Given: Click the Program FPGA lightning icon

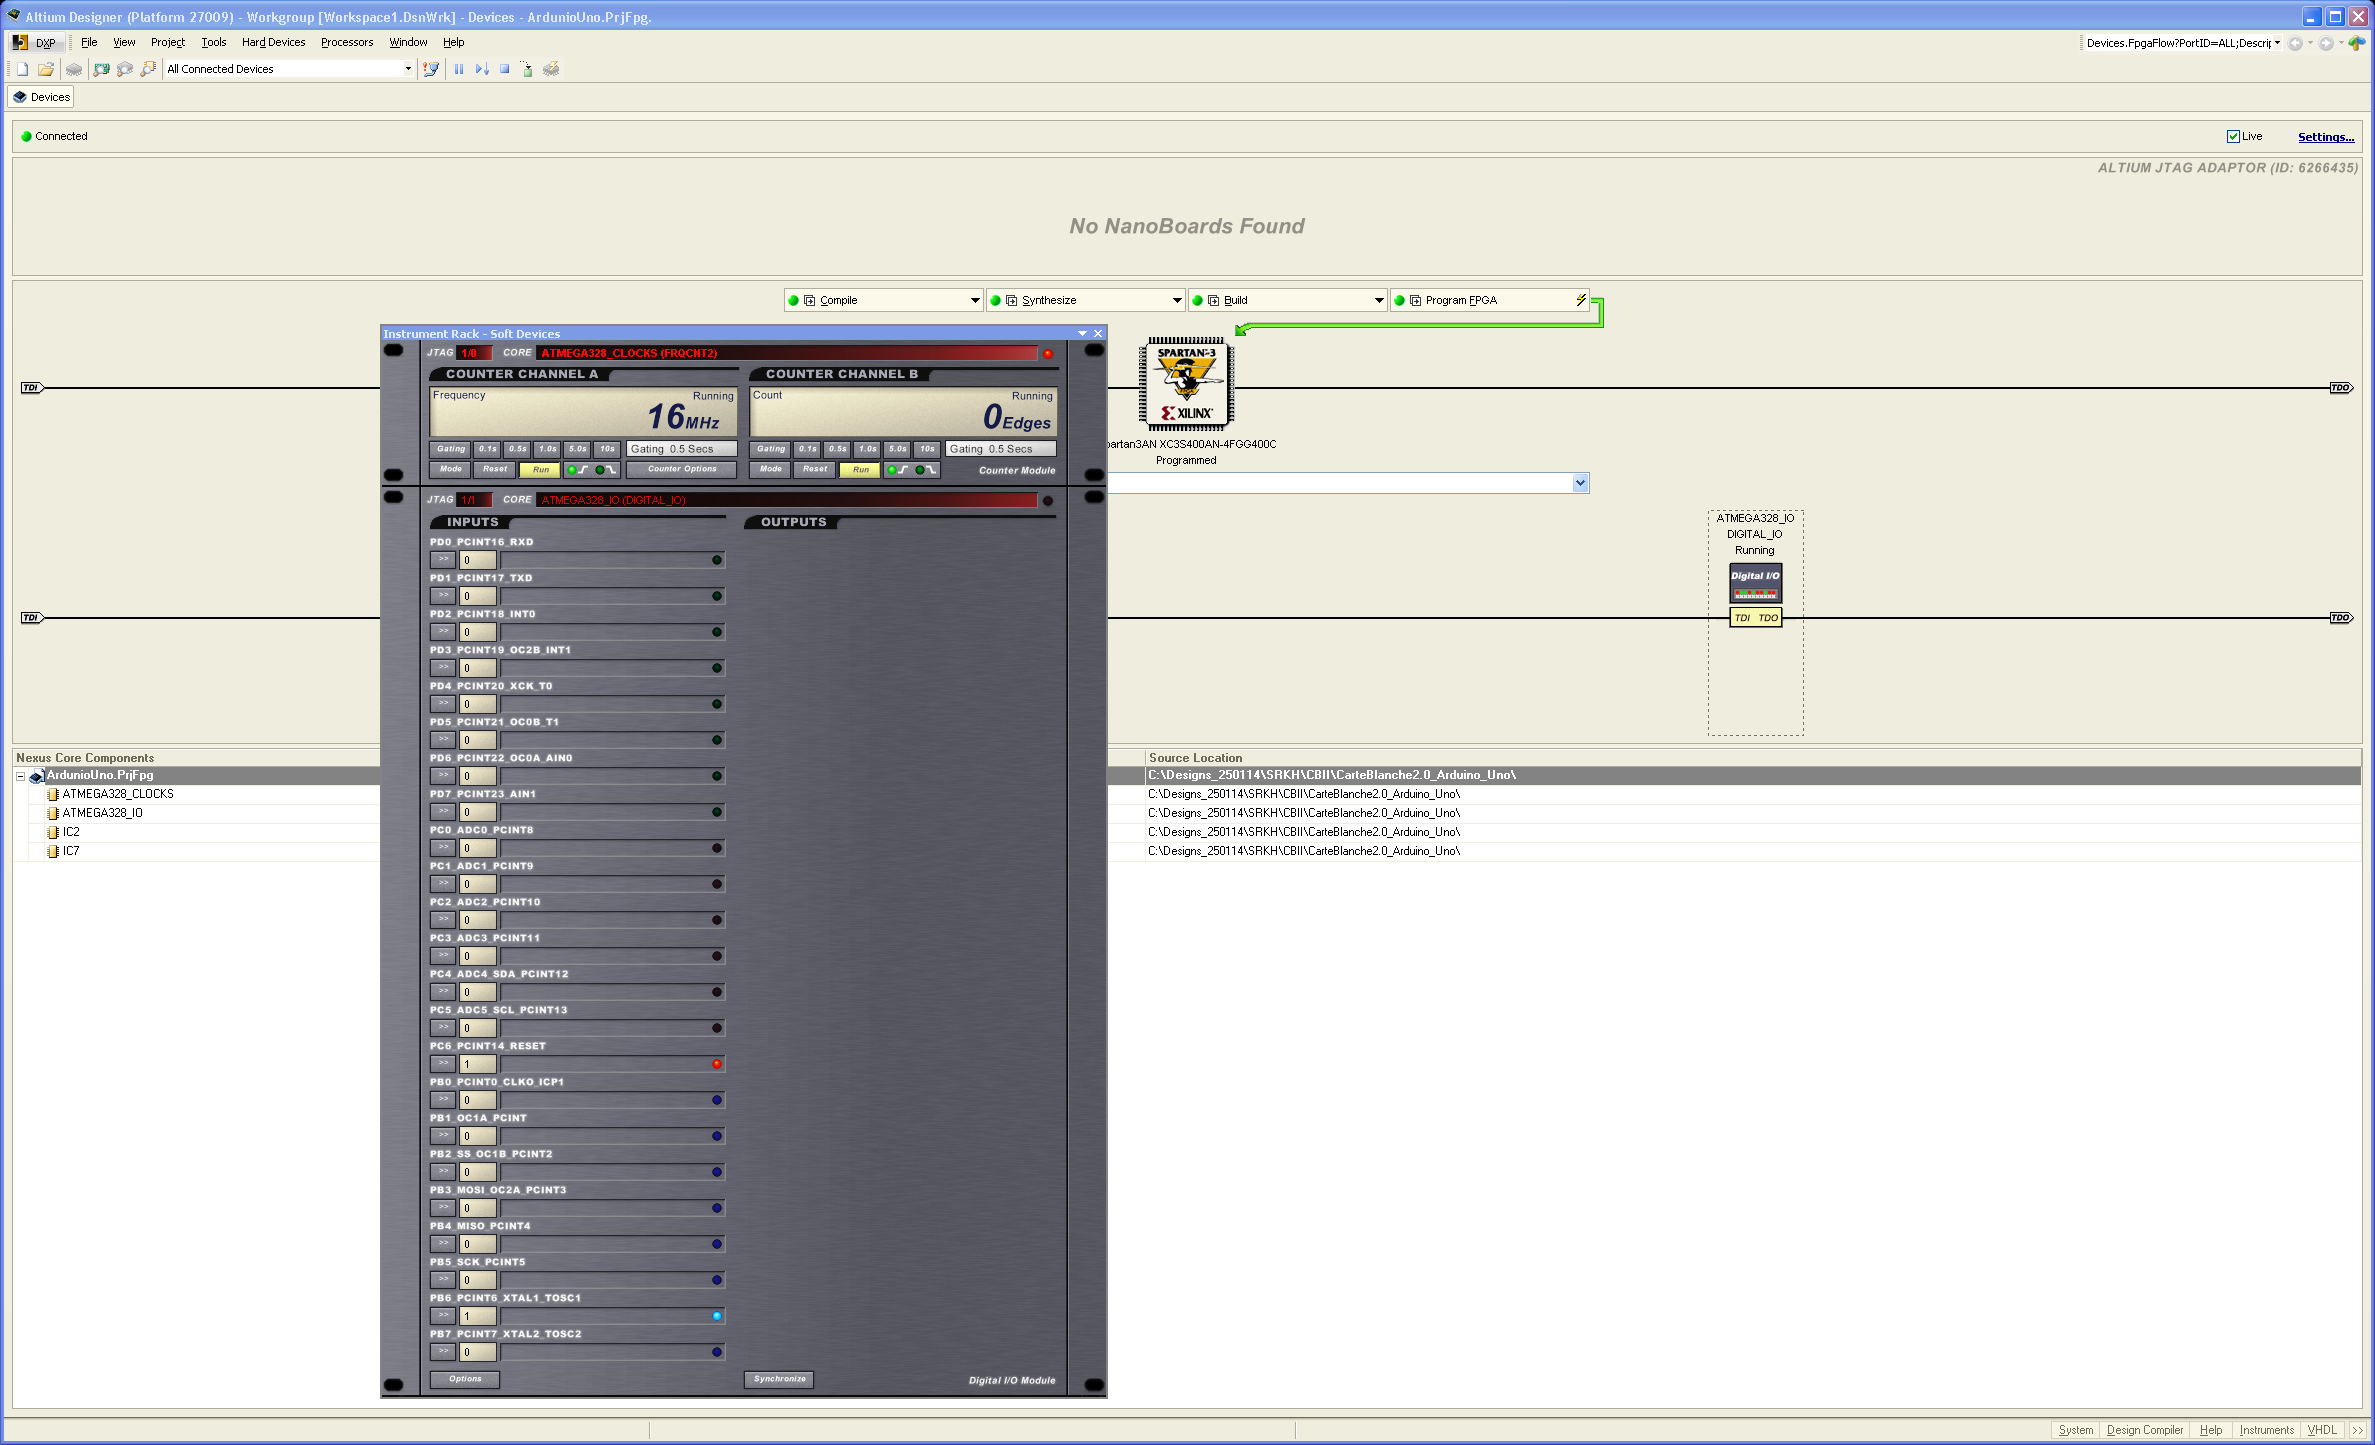Looking at the screenshot, I should point(1581,300).
